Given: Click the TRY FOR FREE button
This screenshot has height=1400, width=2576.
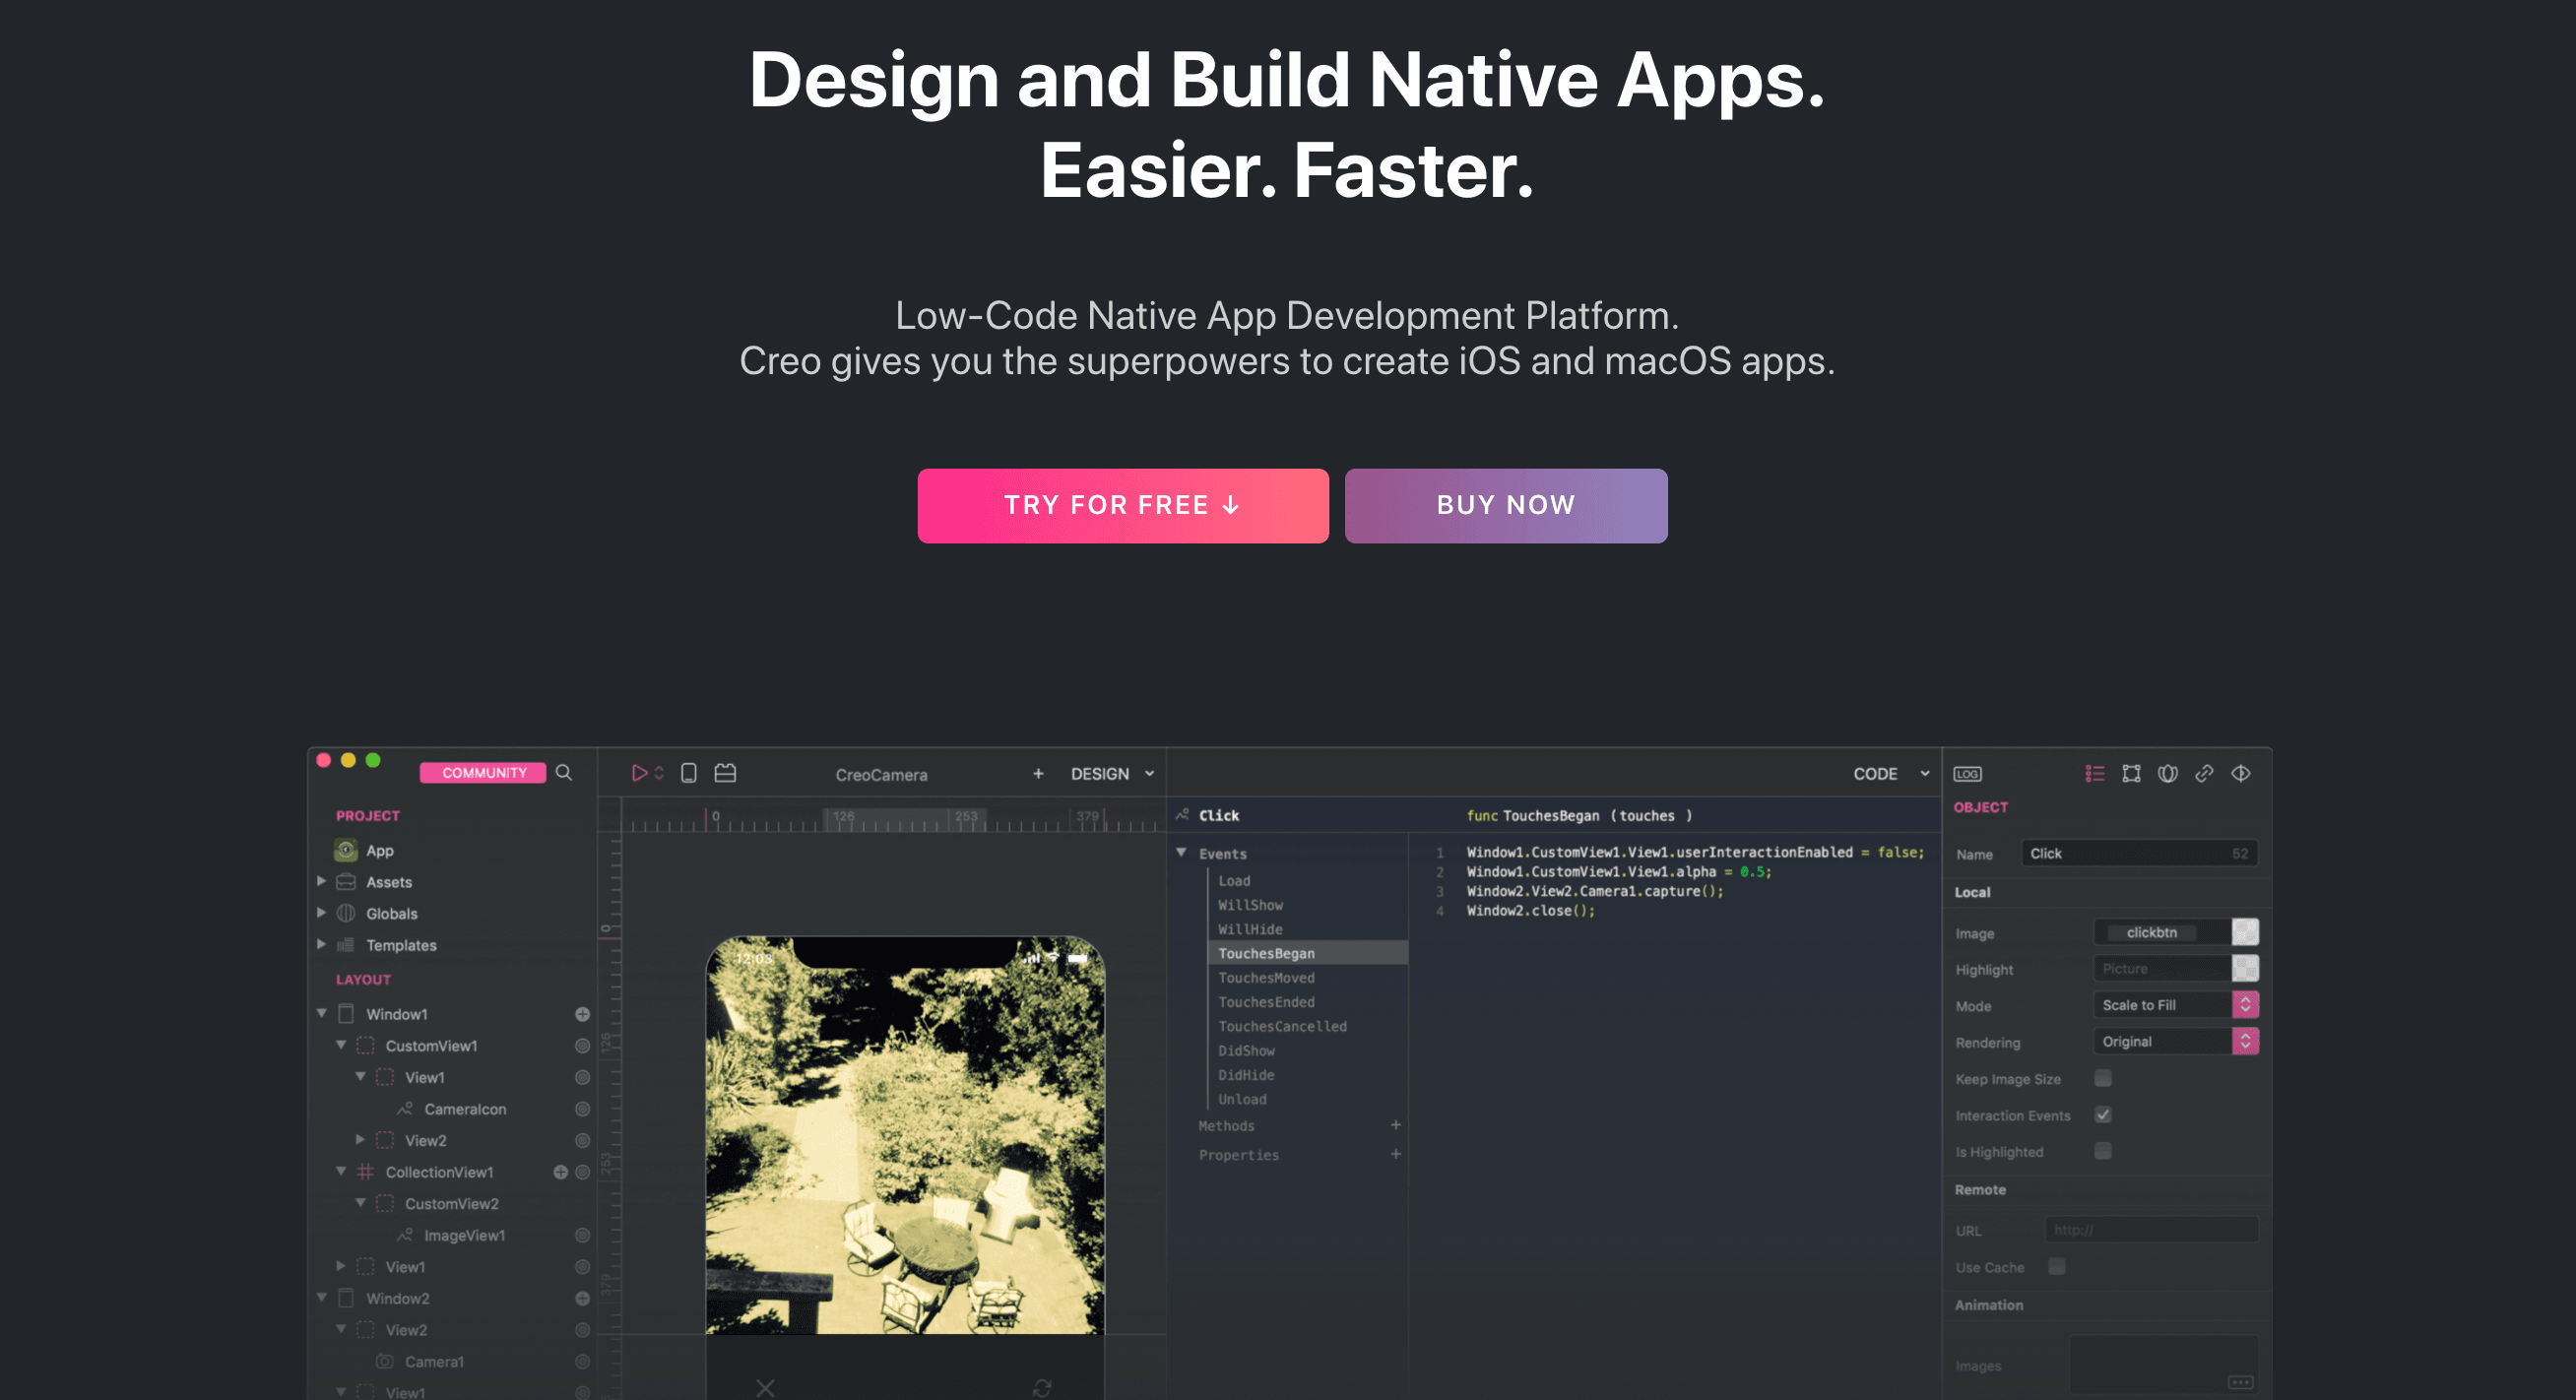Looking at the screenshot, I should 1123,505.
